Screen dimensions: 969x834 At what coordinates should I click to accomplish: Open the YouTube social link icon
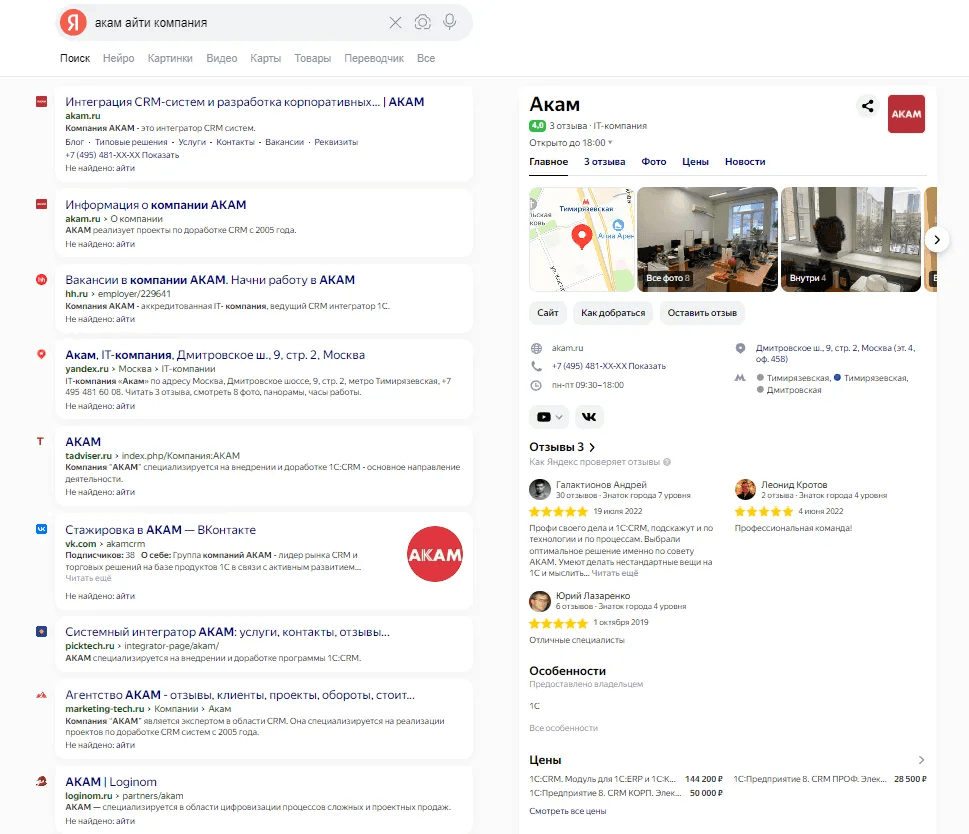point(544,417)
